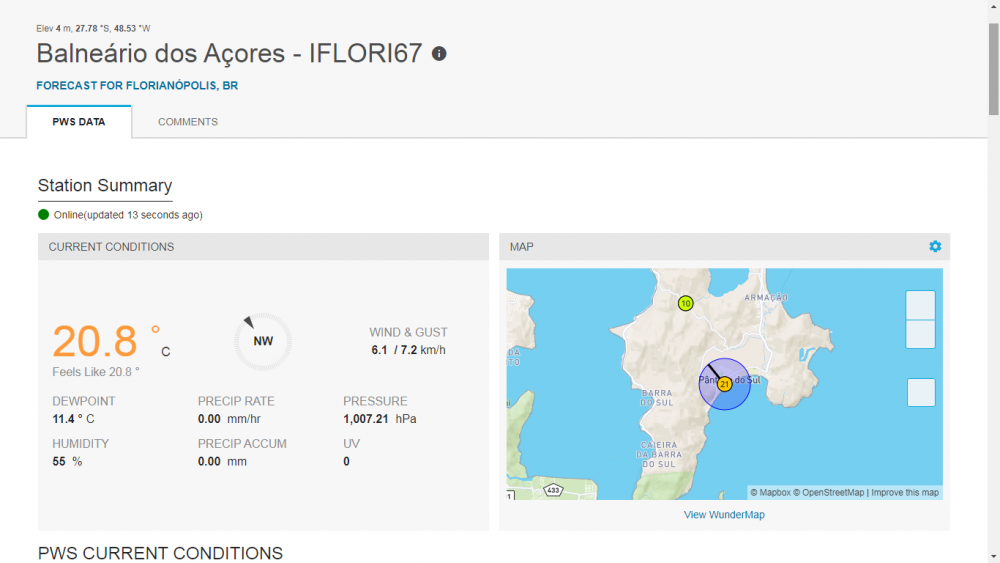Click the route 433 highway shield on map
1000x563 pixels.
553,490
